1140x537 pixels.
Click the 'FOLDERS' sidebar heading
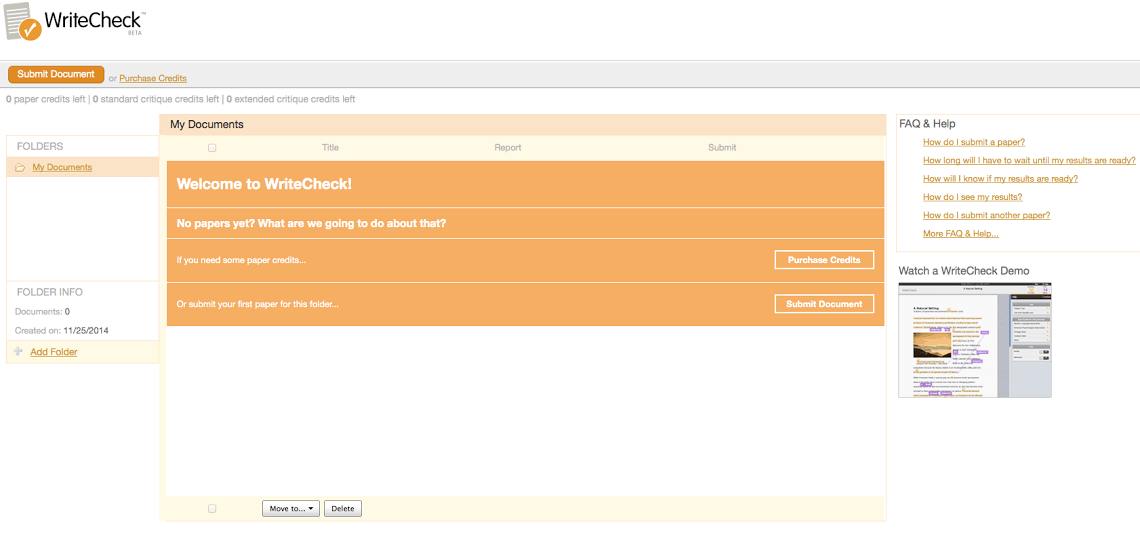[x=40, y=146]
